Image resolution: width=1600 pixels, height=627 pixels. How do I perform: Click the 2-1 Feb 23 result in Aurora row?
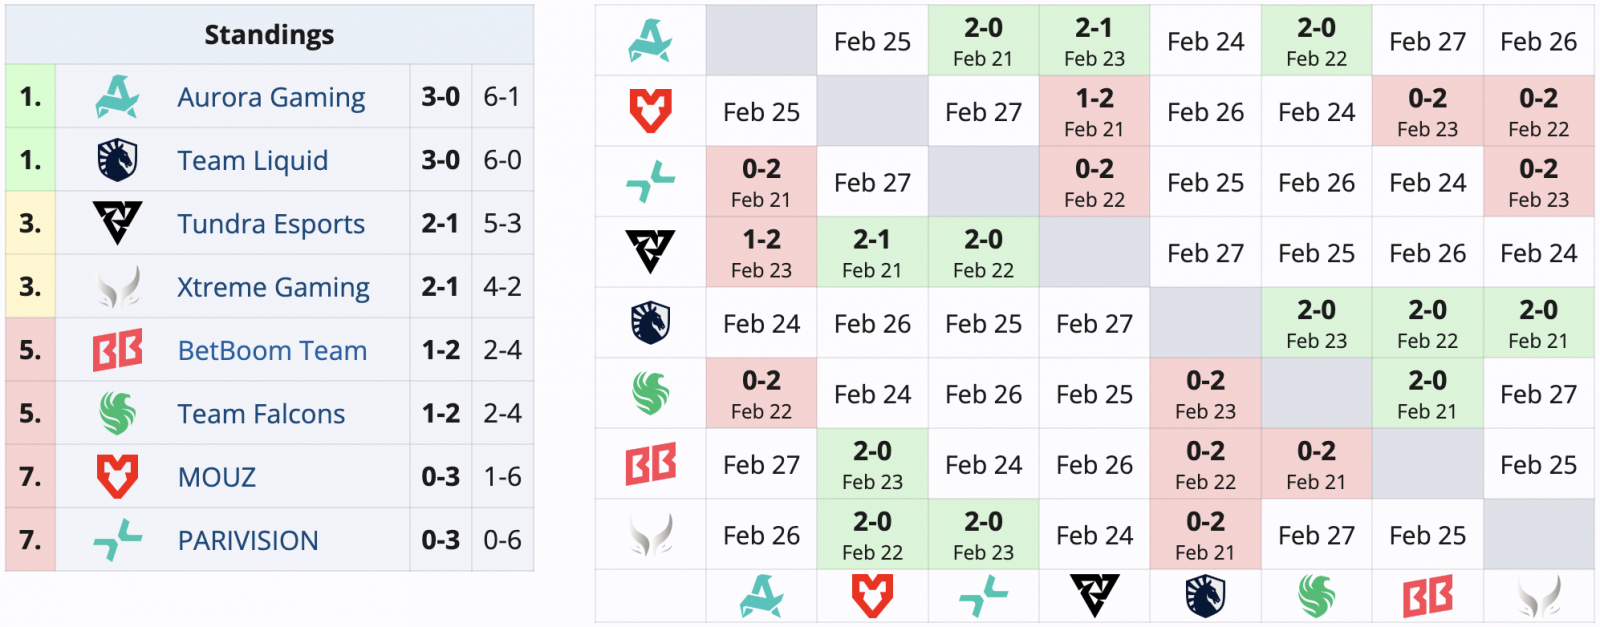(1094, 41)
